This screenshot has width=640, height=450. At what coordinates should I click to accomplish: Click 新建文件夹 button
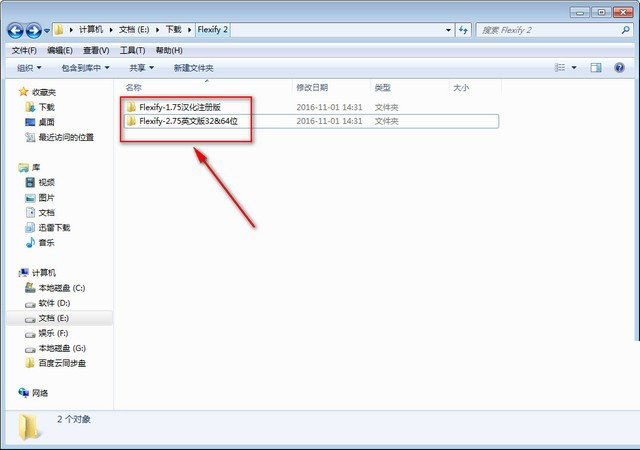click(x=193, y=68)
